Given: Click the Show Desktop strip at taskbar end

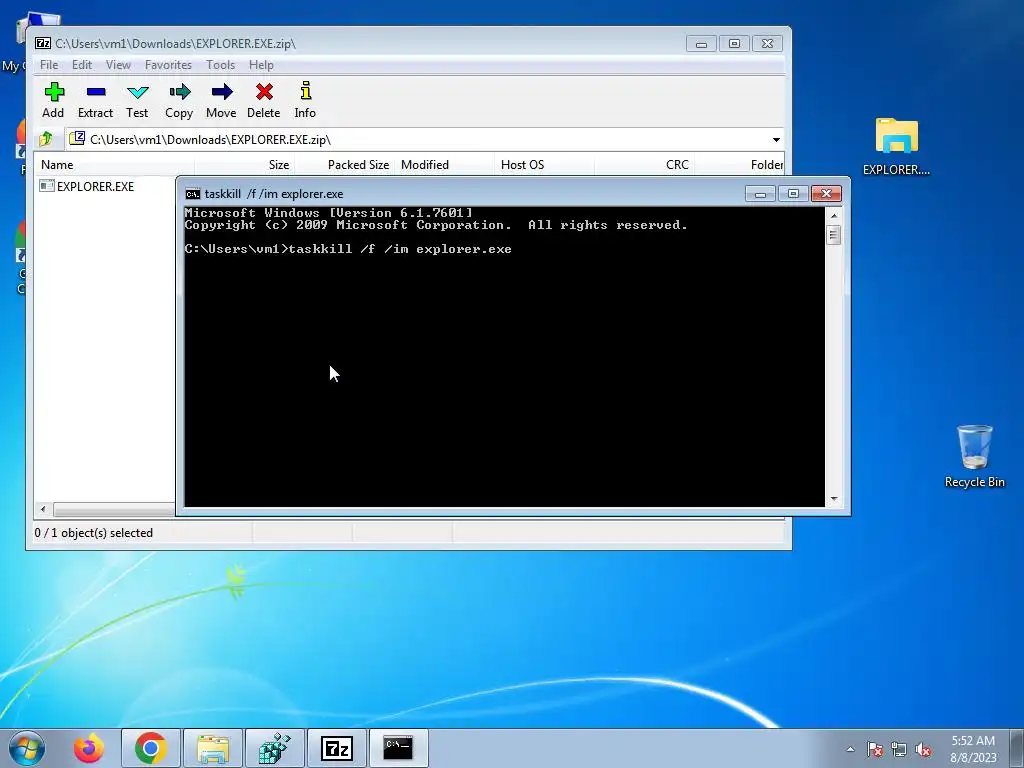Looking at the screenshot, I should tap(1018, 748).
